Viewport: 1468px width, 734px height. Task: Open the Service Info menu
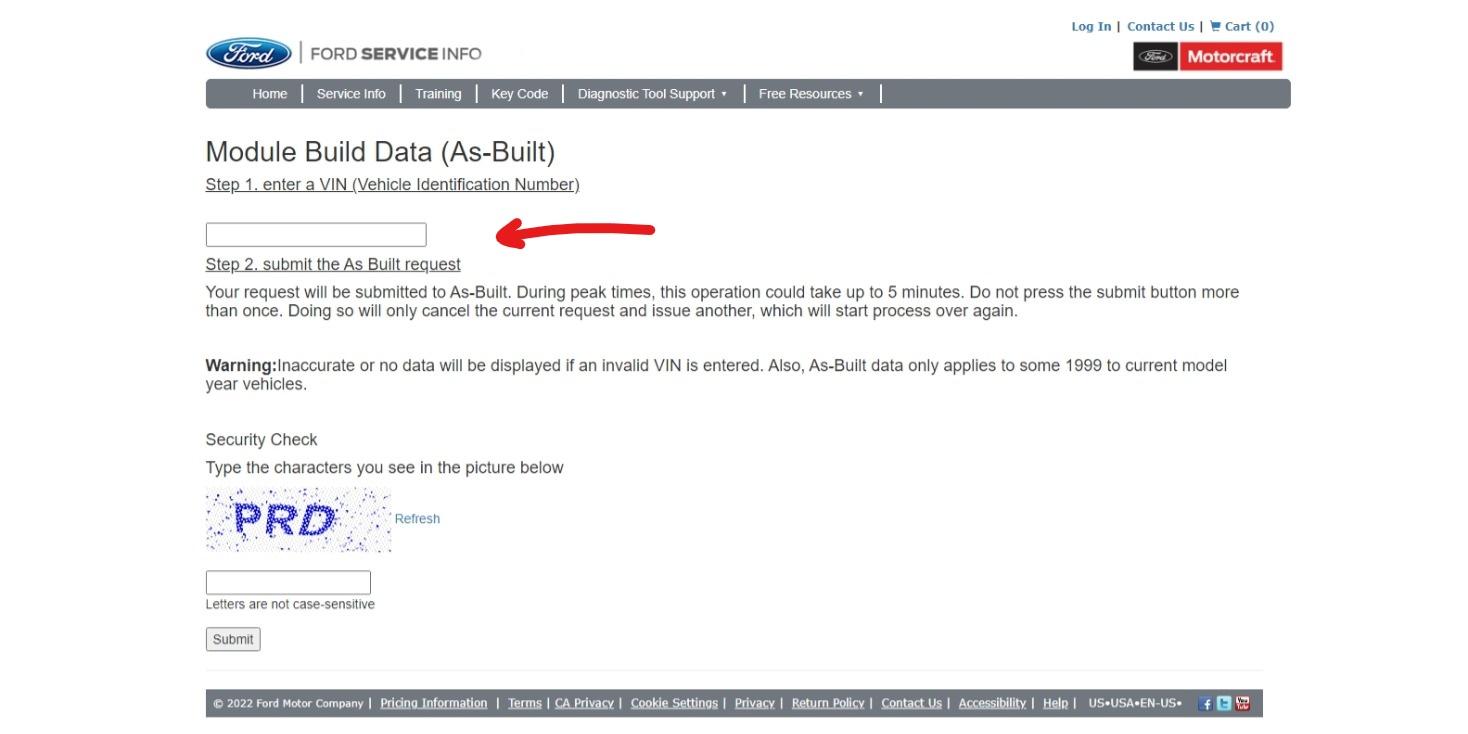click(351, 94)
